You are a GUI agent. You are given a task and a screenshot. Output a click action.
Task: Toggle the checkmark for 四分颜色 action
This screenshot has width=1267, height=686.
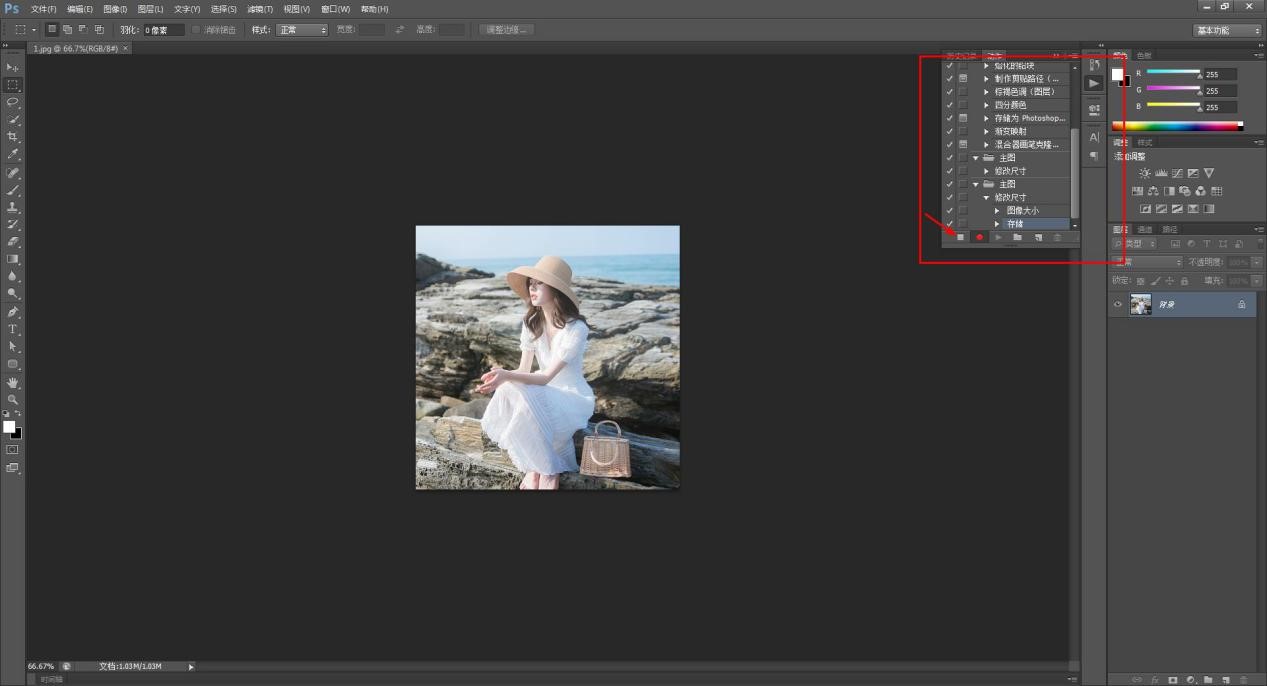click(x=949, y=105)
